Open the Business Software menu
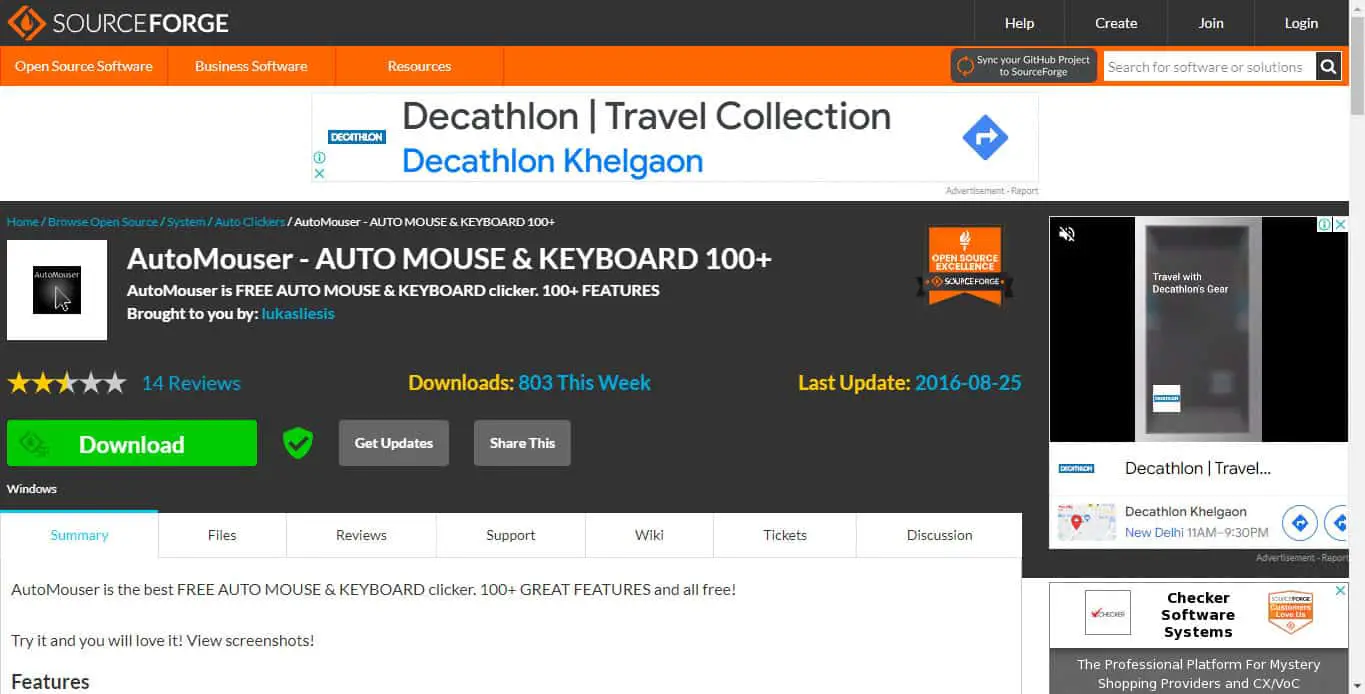Screen dimensions: 1365x694 point(251,66)
